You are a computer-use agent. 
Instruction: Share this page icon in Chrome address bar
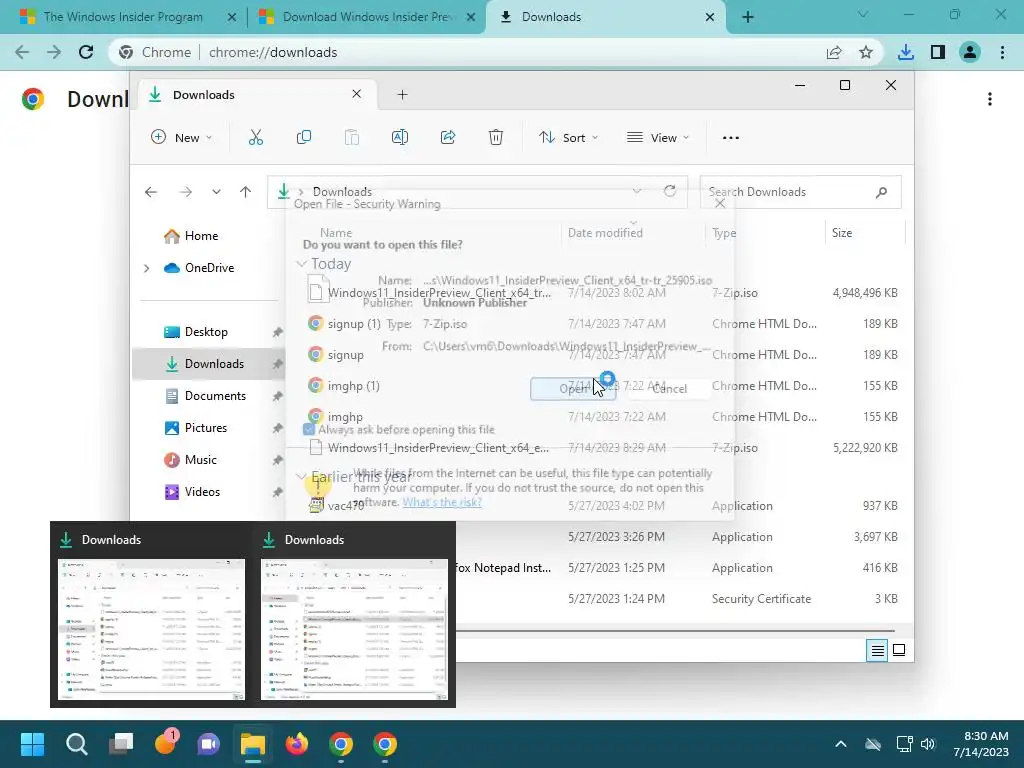click(834, 52)
